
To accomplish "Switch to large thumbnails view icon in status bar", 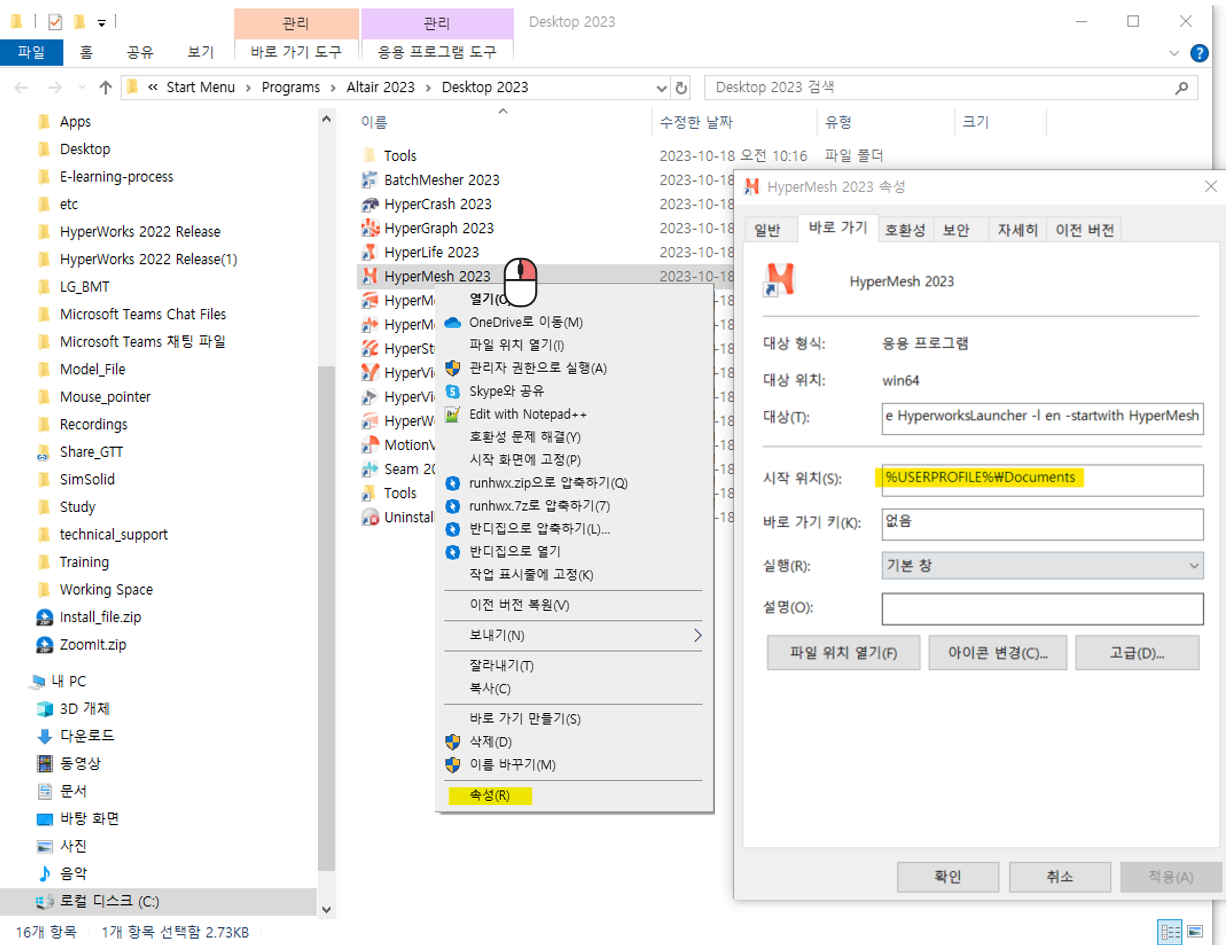I will pos(1195,932).
